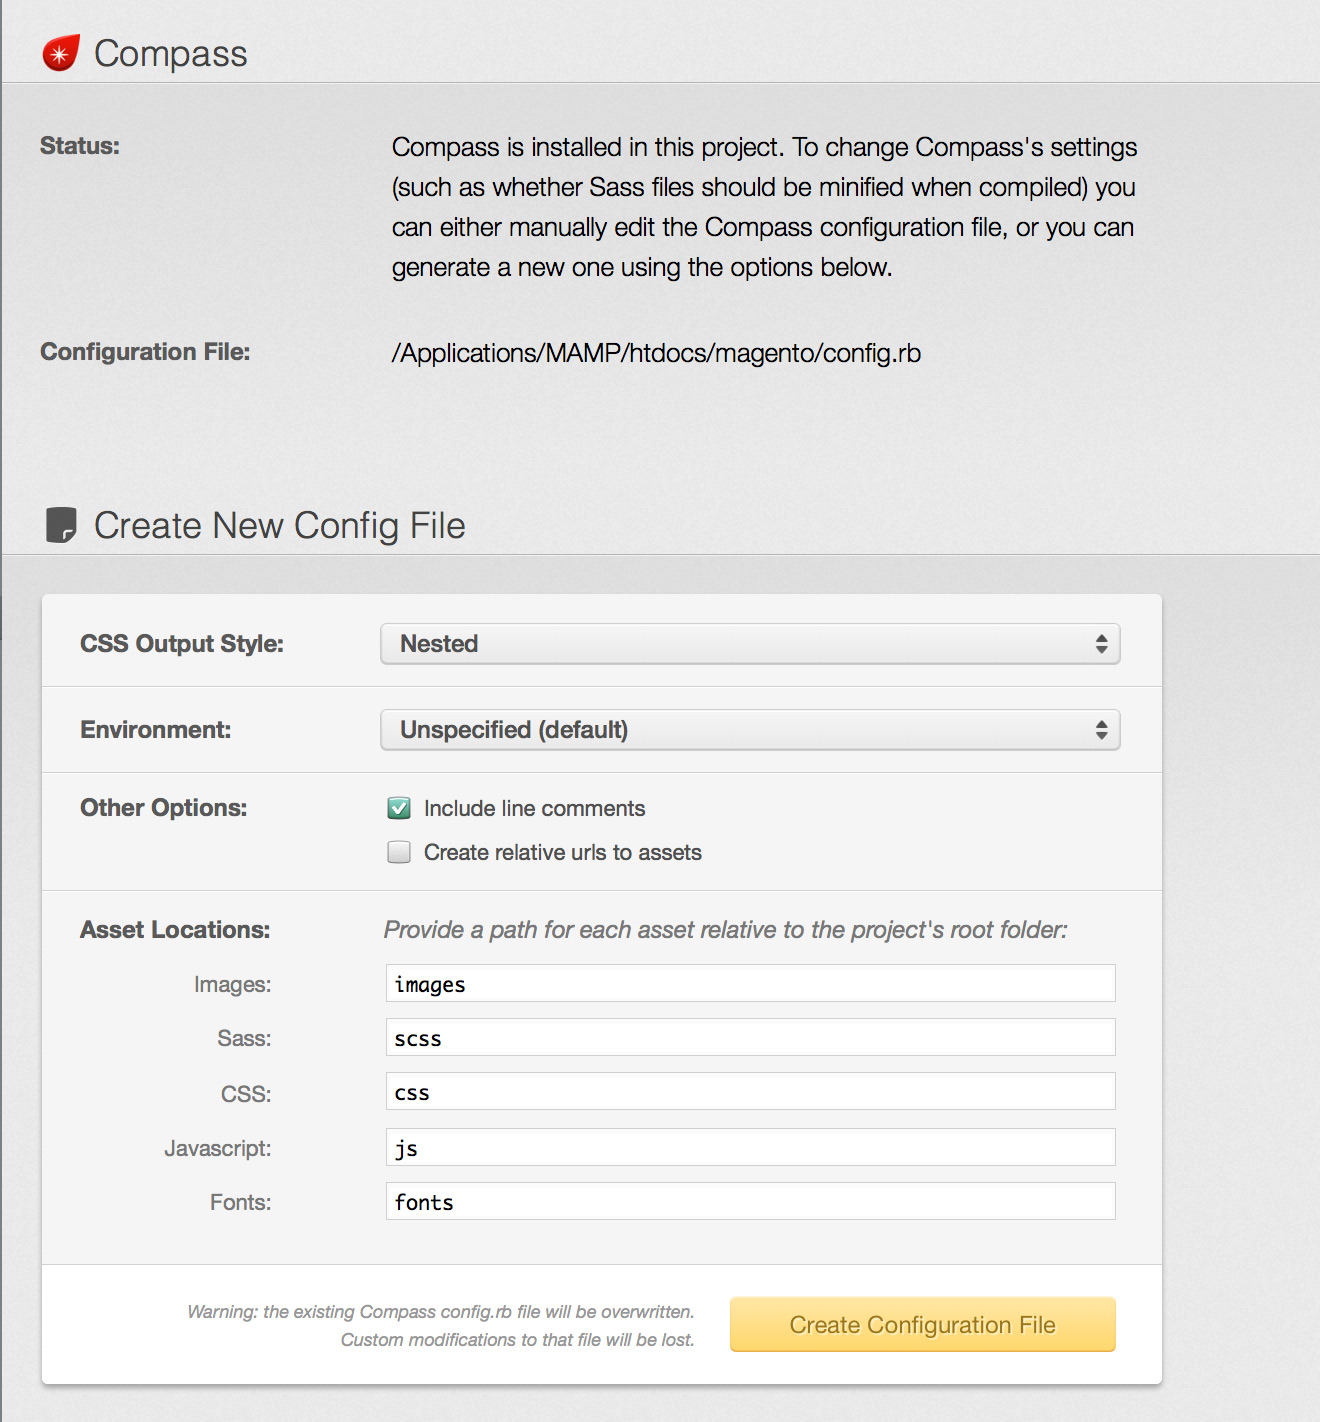Click the Create Configuration File button
The image size is (1320, 1422).
[x=922, y=1325]
